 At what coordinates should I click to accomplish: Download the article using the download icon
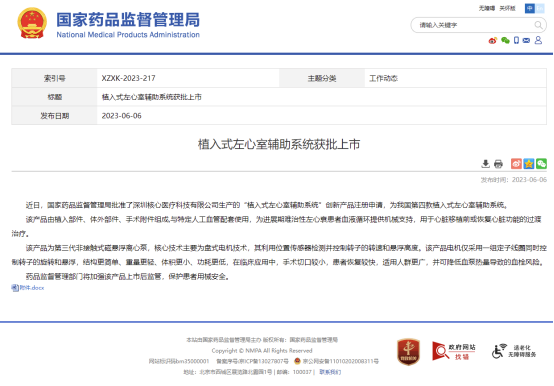(485, 164)
